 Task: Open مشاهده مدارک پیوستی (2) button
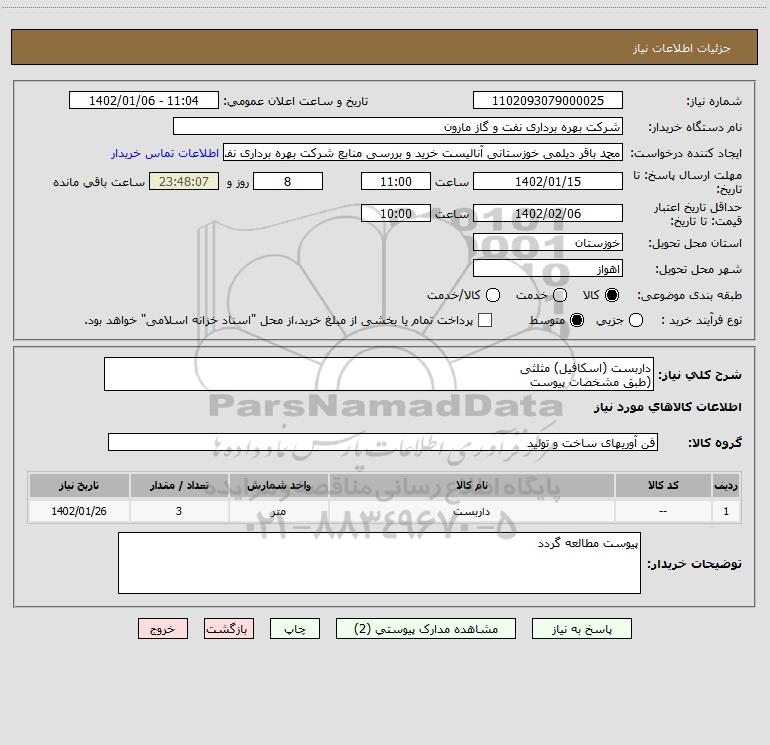coord(426,629)
